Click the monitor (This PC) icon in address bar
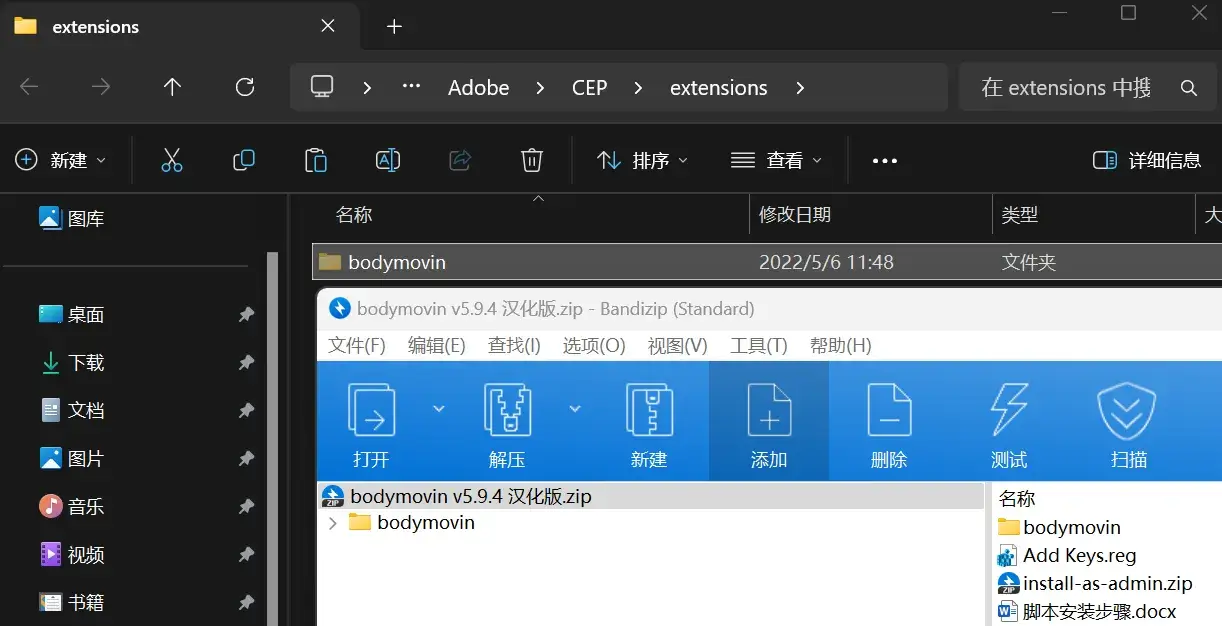1222x626 pixels. point(322,87)
